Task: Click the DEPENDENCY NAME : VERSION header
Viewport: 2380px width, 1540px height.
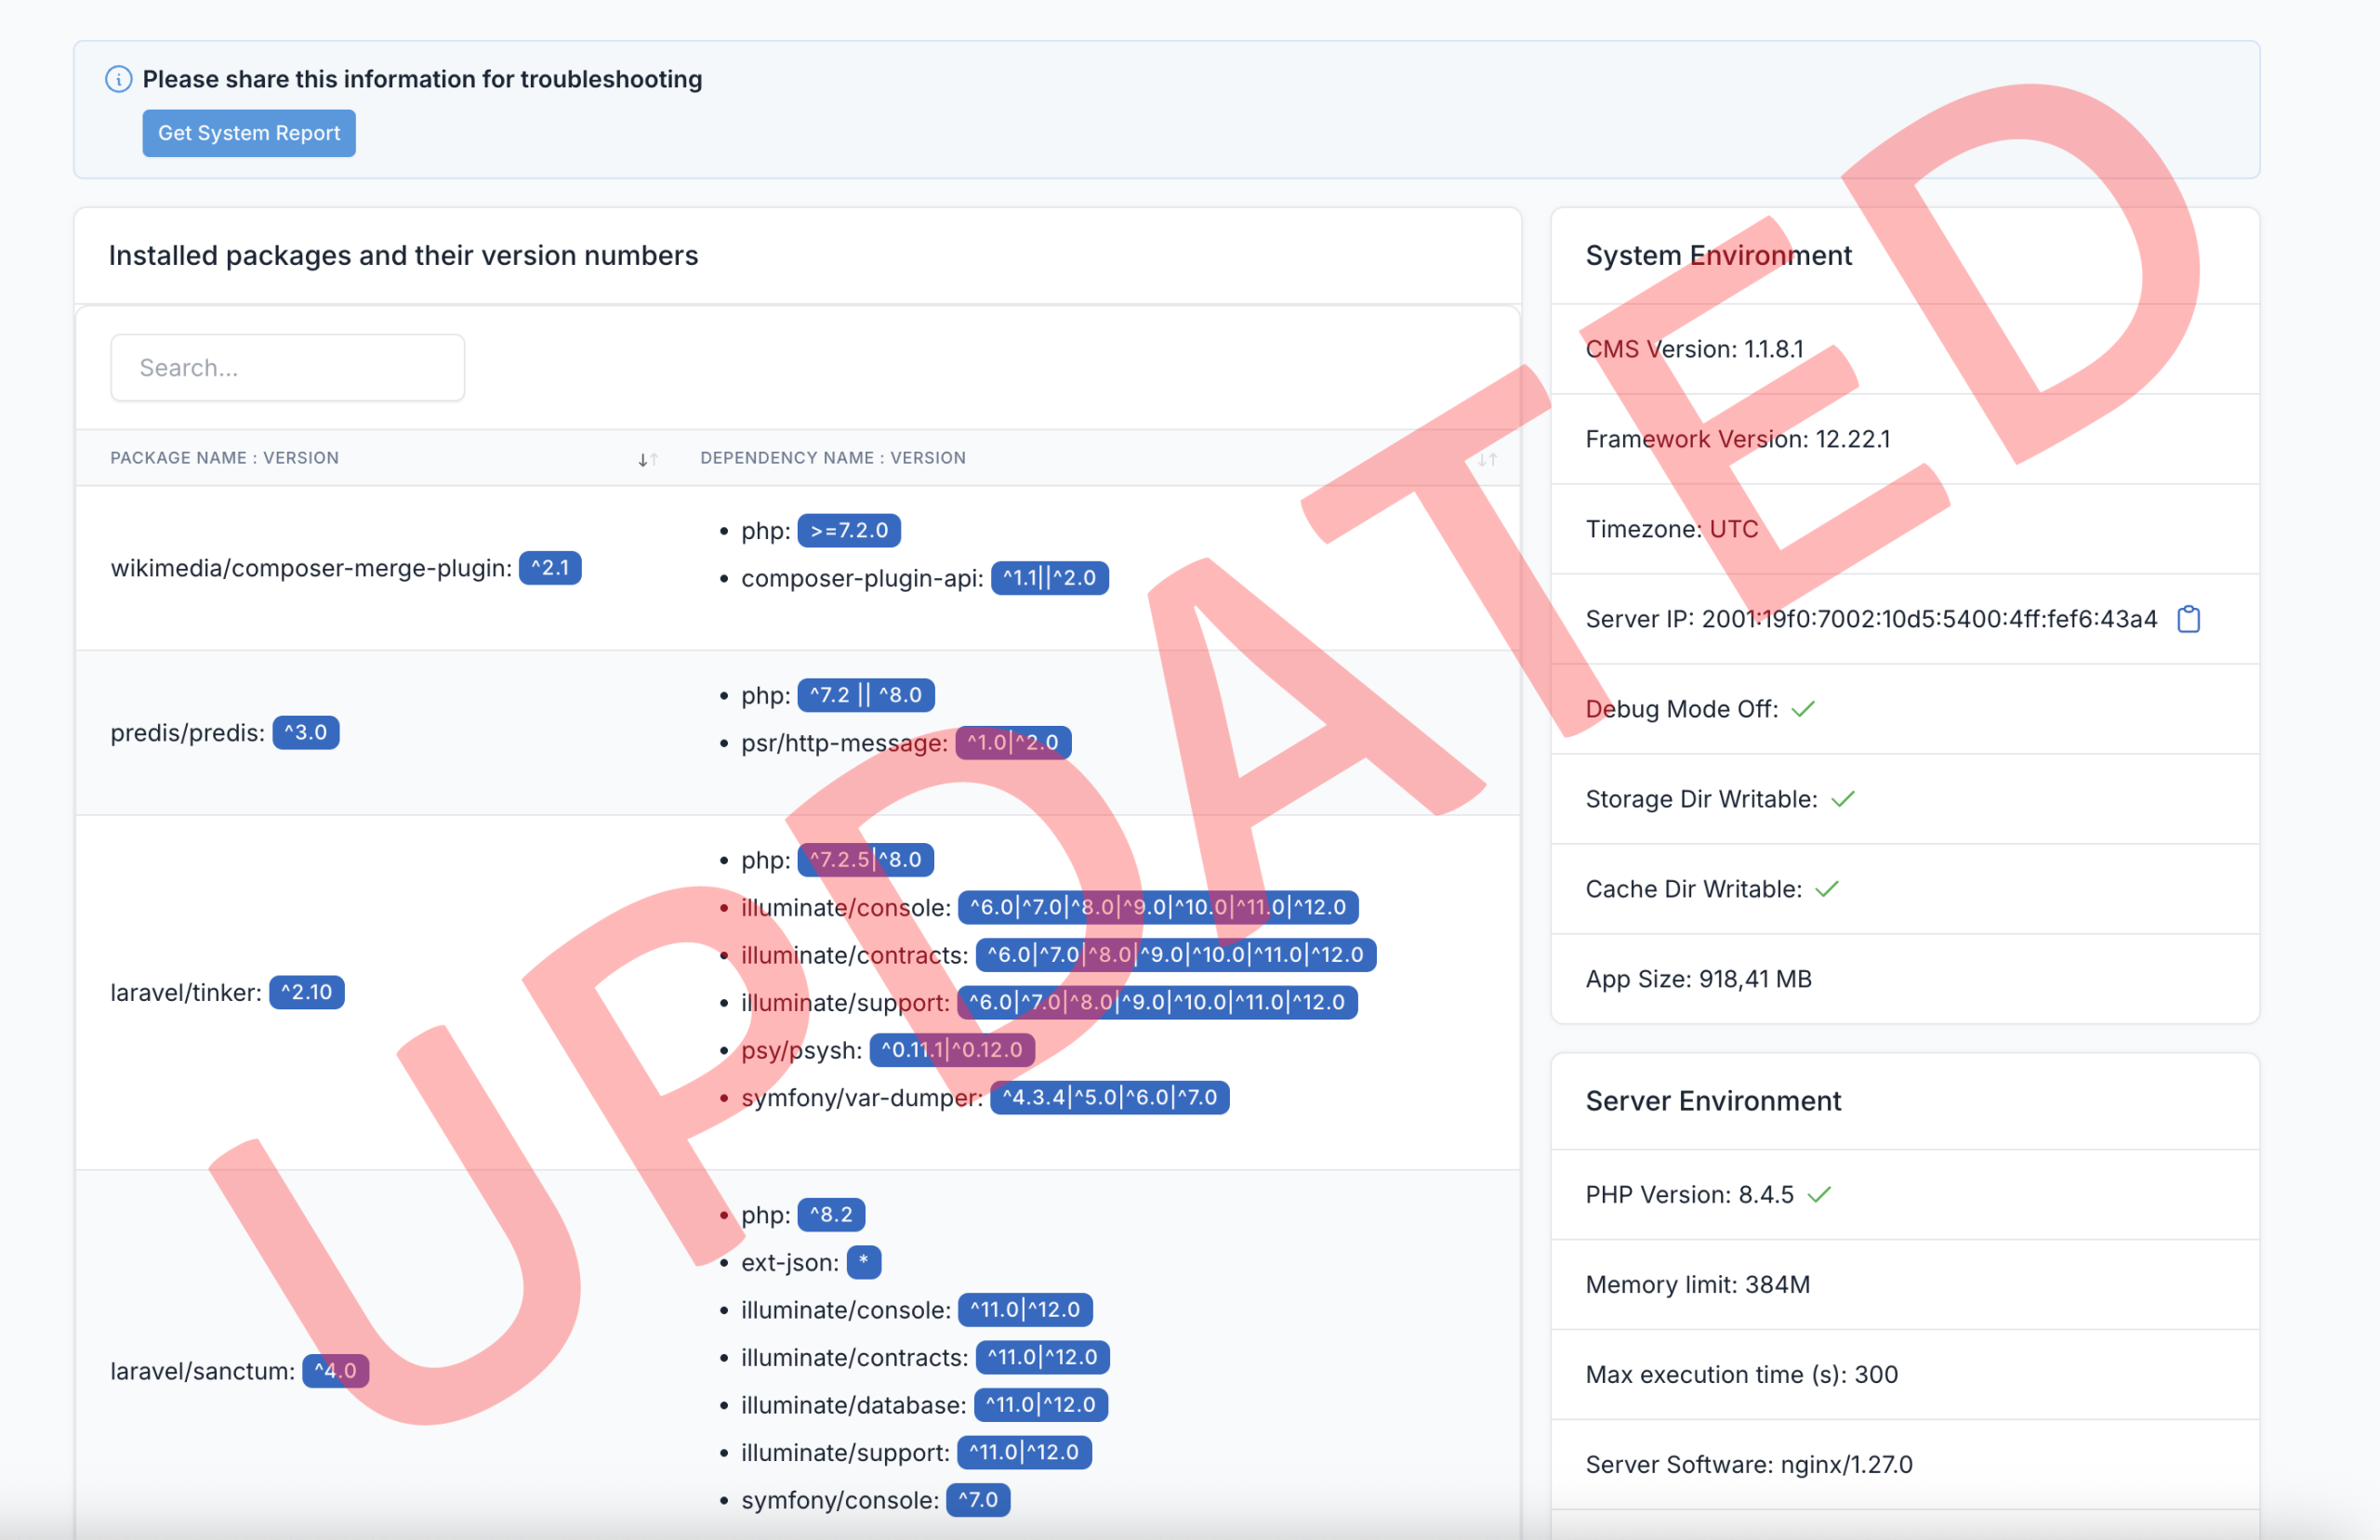Action: [833, 458]
